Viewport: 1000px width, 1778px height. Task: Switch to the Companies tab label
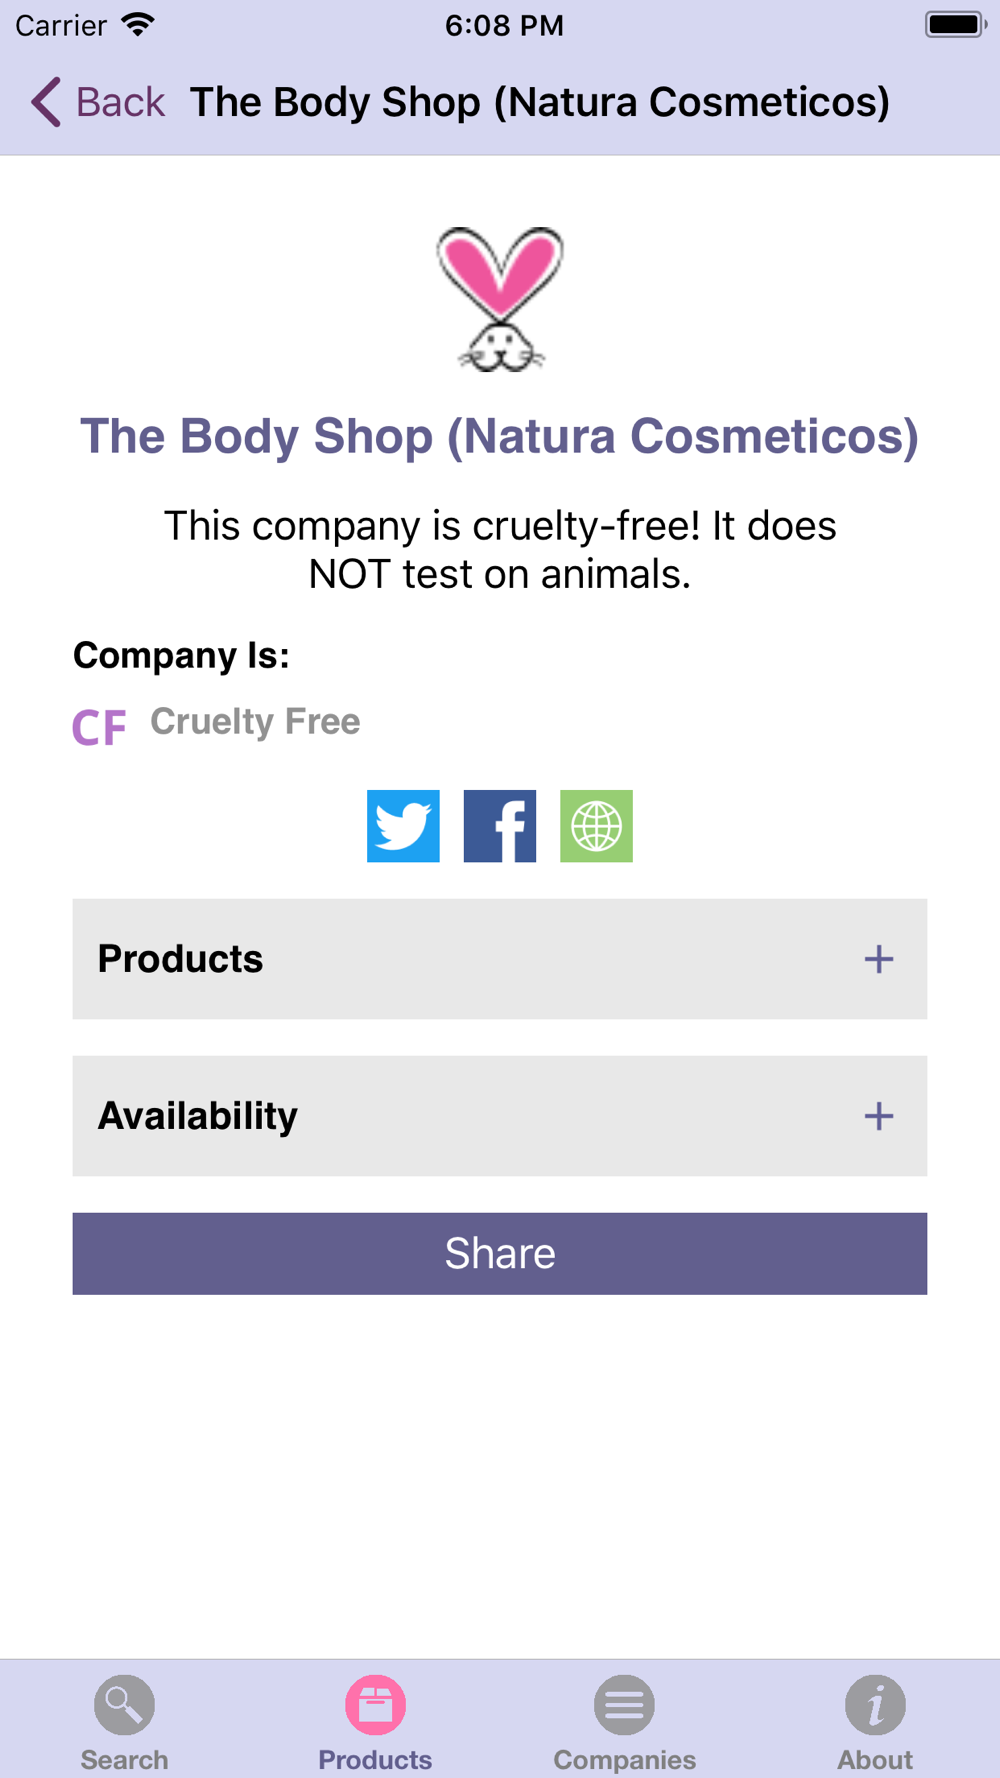coord(625,1760)
